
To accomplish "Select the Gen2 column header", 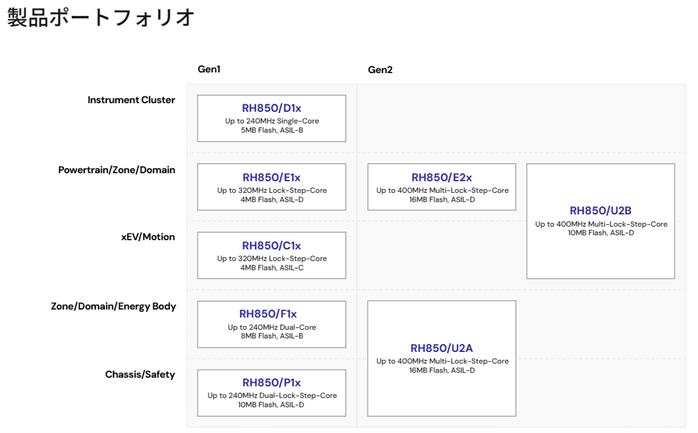I will click(380, 70).
